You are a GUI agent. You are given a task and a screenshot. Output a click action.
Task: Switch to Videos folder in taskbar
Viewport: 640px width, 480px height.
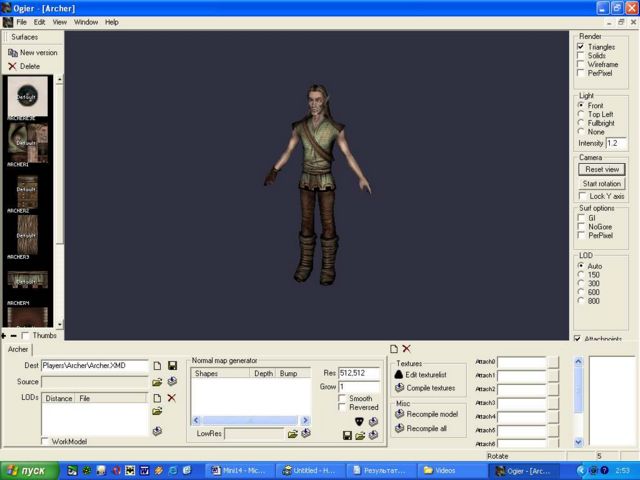point(450,471)
